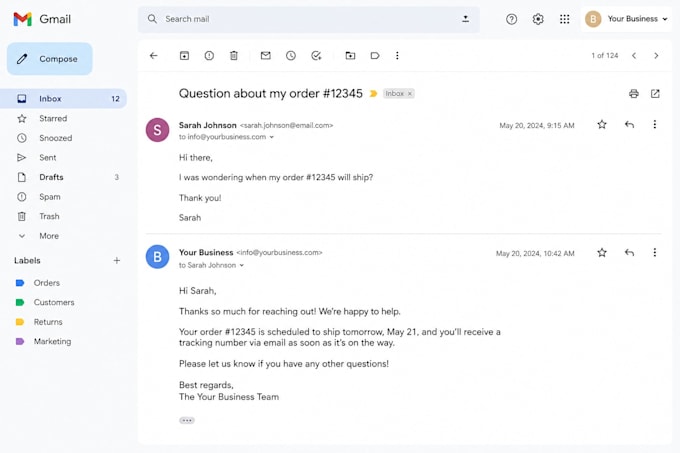Archive the open conversation

coord(184,55)
